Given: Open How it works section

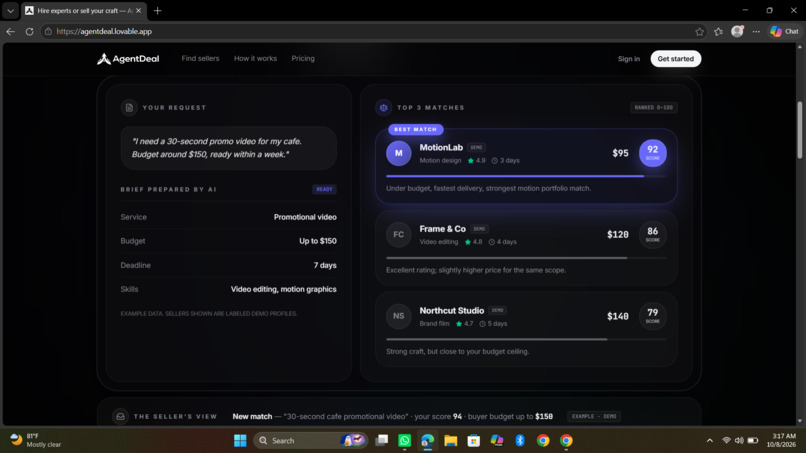Looking at the screenshot, I should pyautogui.click(x=255, y=59).
